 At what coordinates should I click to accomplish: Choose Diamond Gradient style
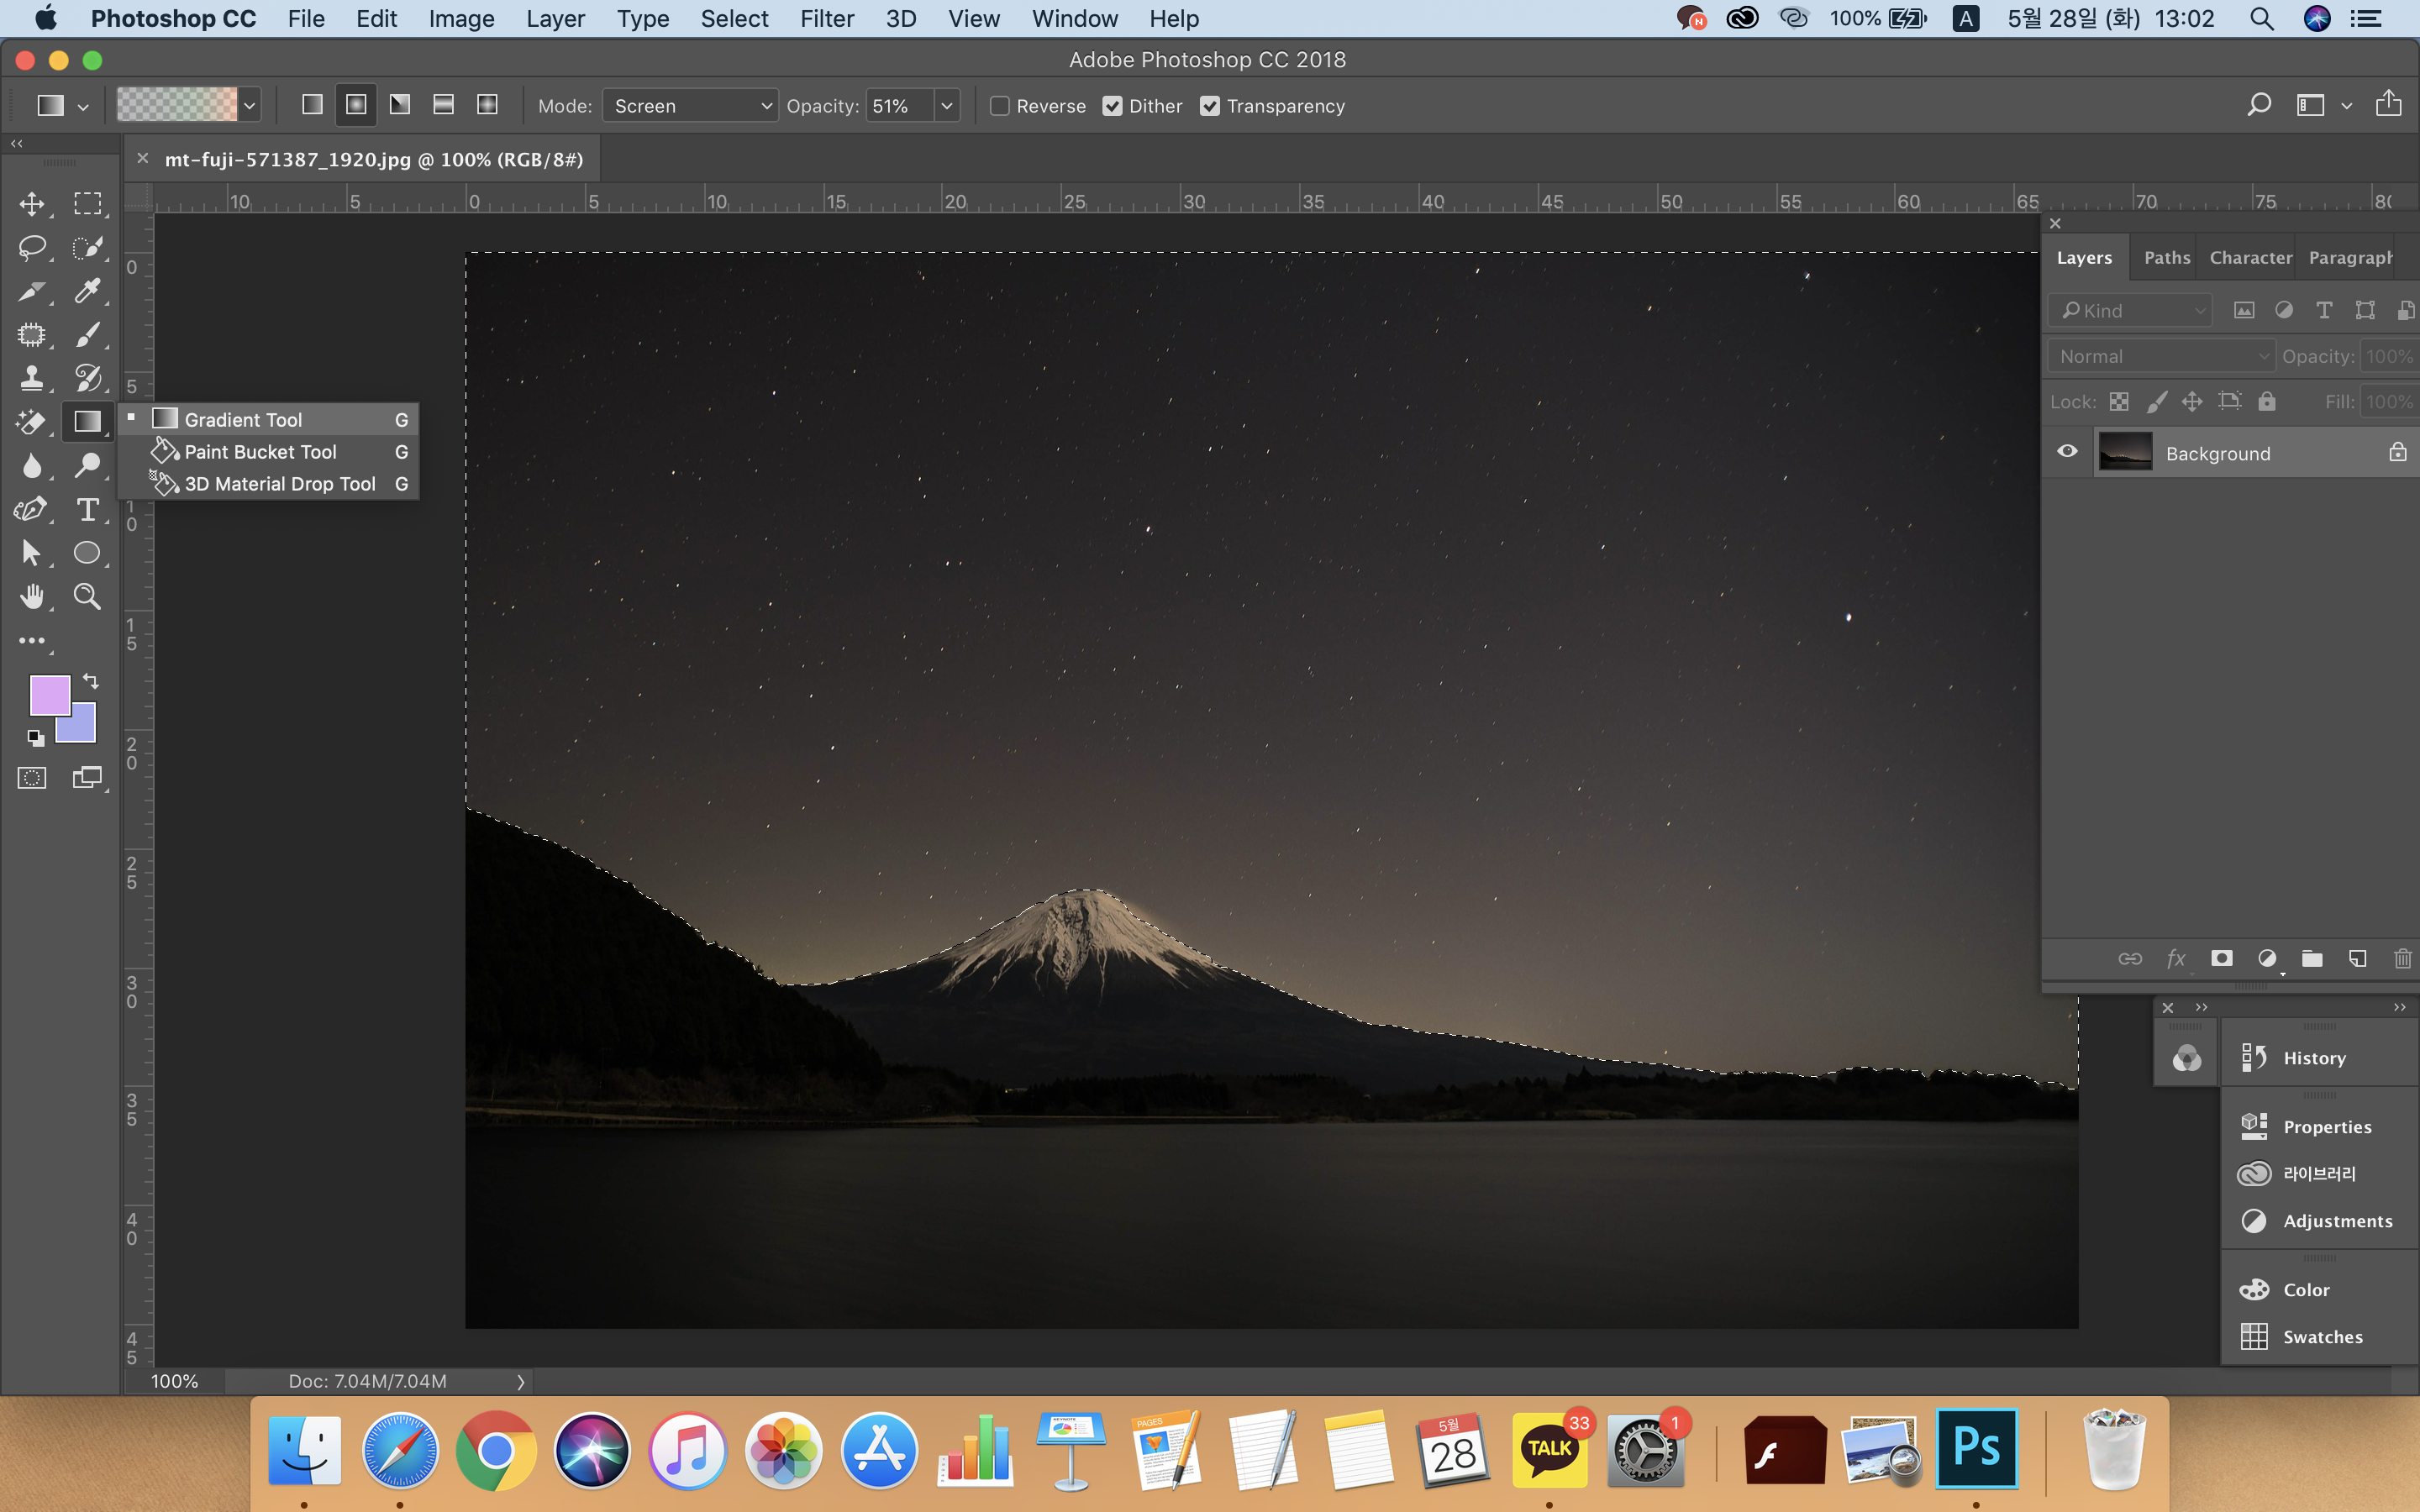coord(488,105)
